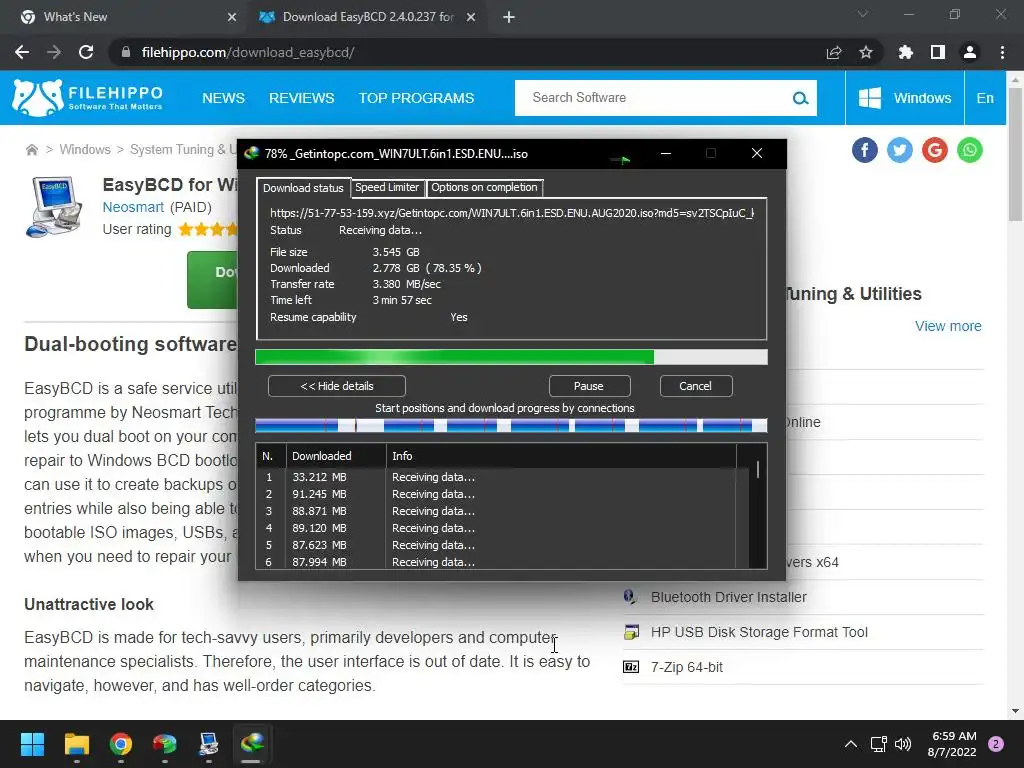Select the Download status tab
The image size is (1024, 768).
click(x=303, y=188)
